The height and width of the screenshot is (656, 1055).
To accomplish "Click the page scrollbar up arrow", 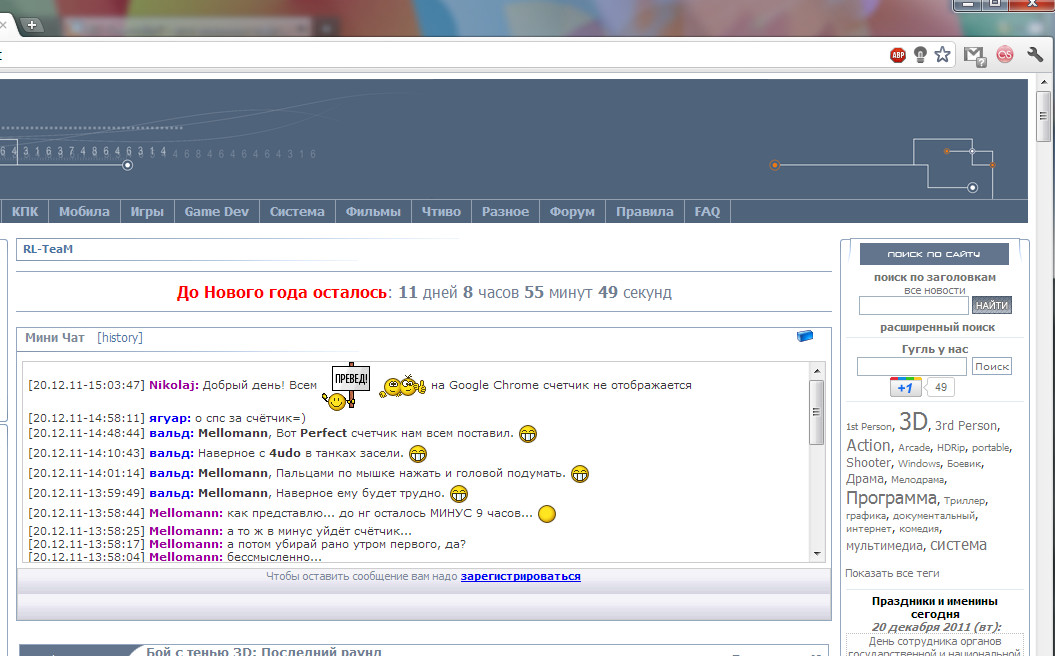I will (1044, 83).
